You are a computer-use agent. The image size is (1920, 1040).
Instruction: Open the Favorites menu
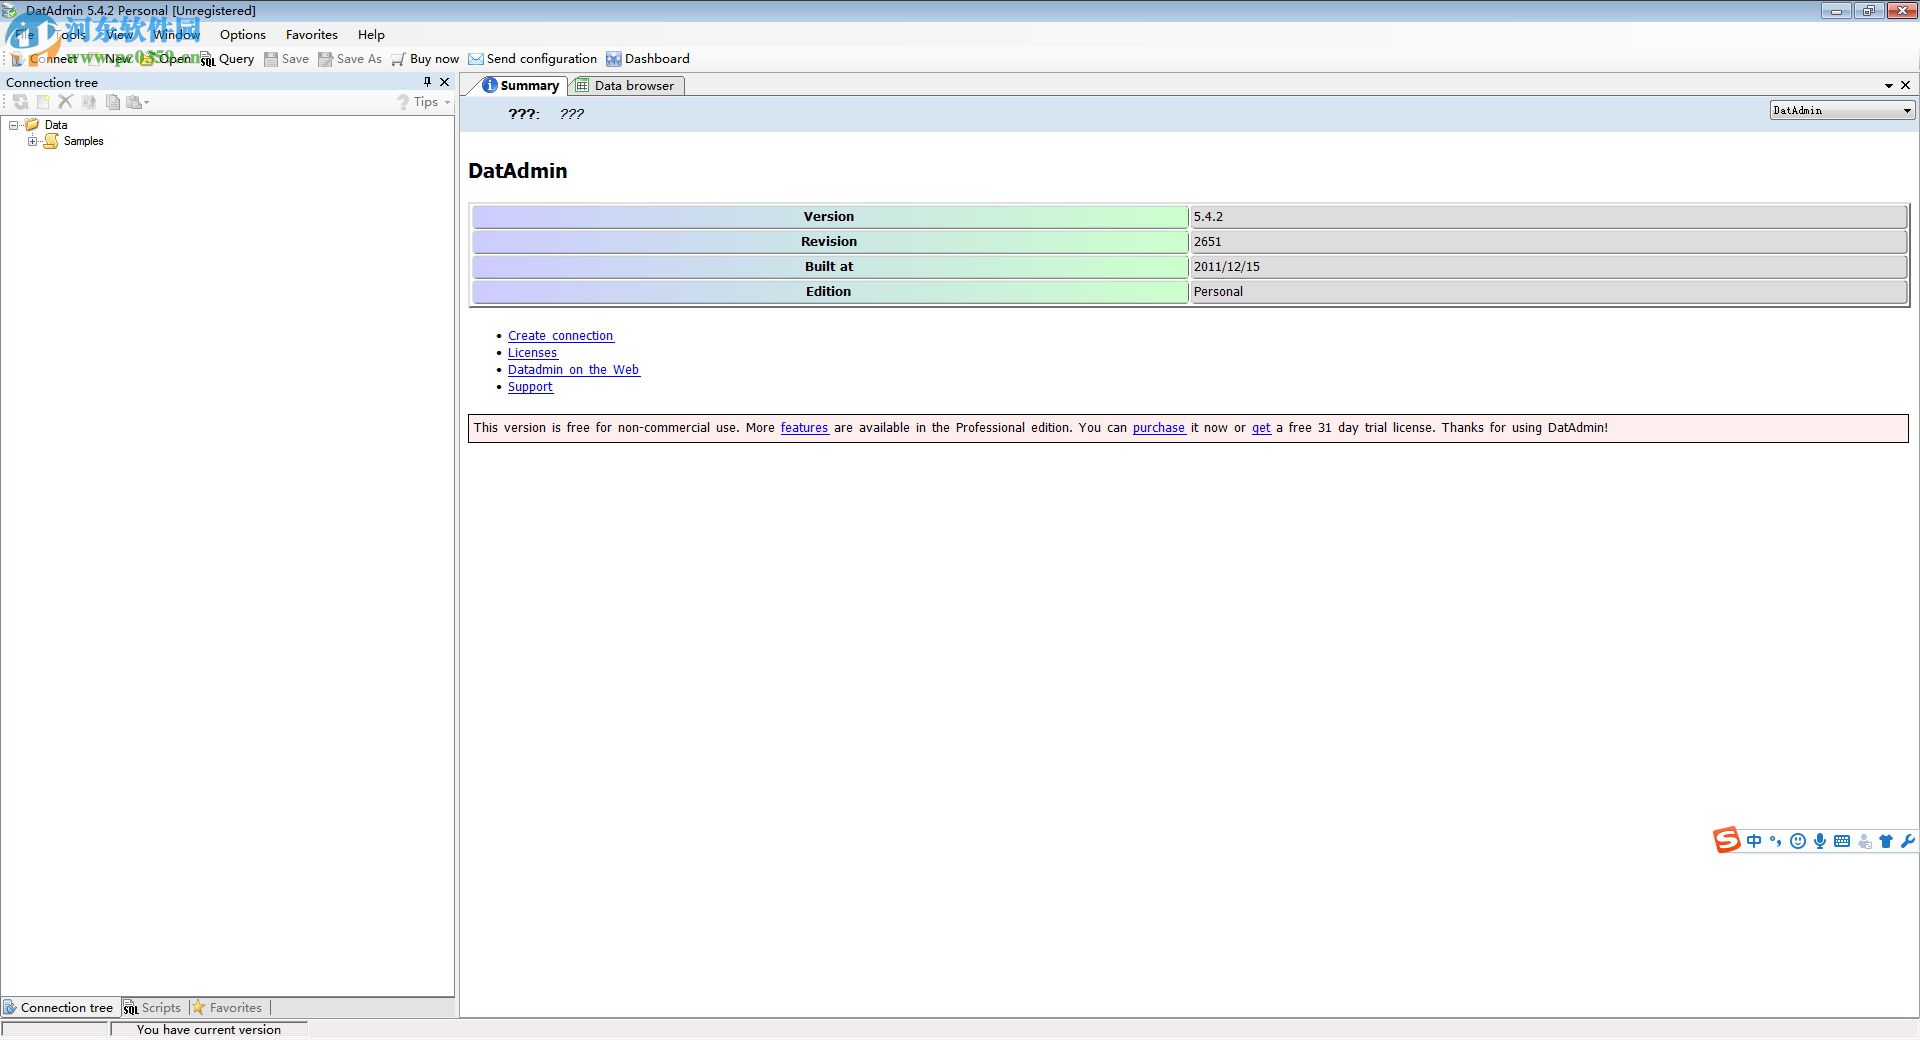pyautogui.click(x=312, y=35)
